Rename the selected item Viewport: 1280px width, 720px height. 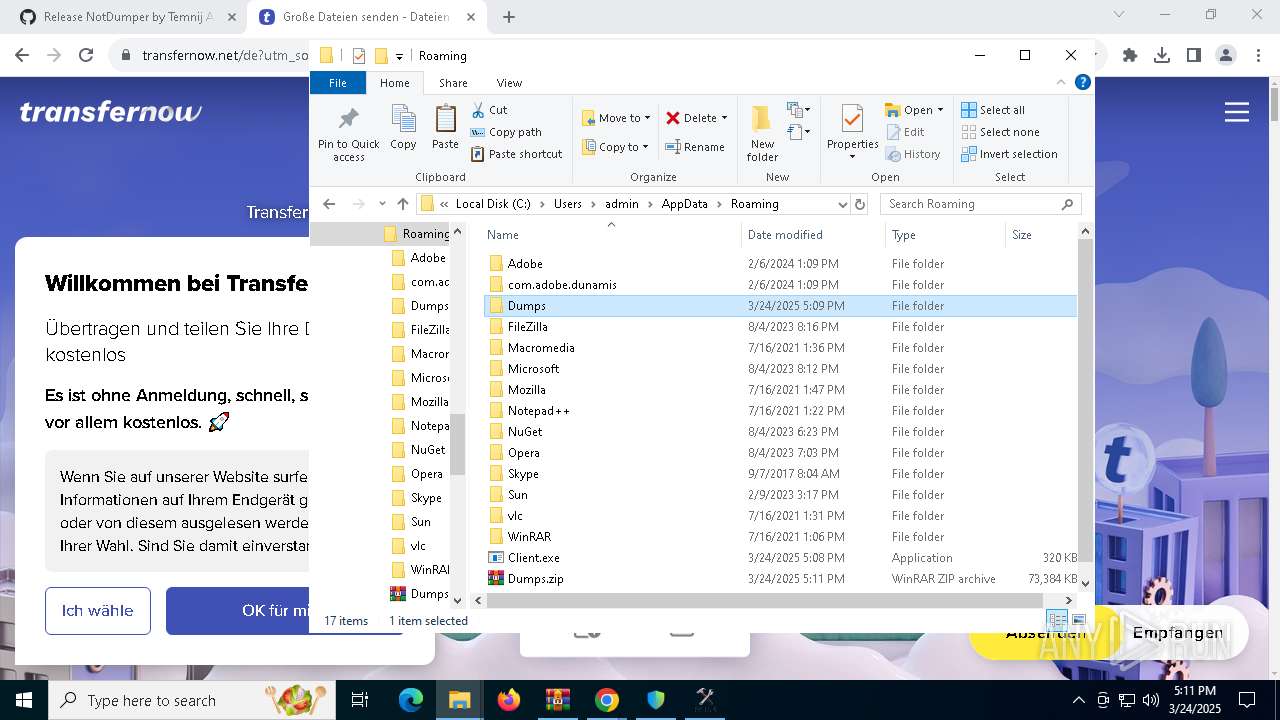point(695,147)
